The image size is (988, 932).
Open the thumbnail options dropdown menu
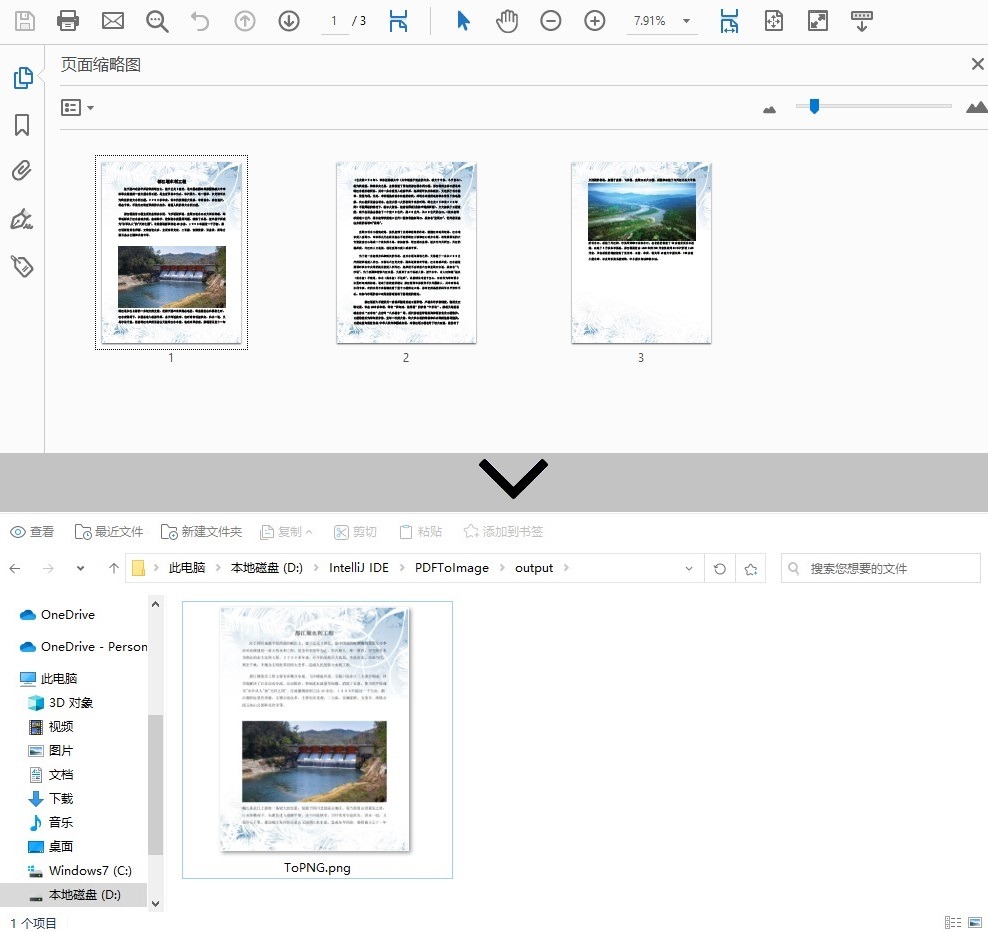coord(78,108)
